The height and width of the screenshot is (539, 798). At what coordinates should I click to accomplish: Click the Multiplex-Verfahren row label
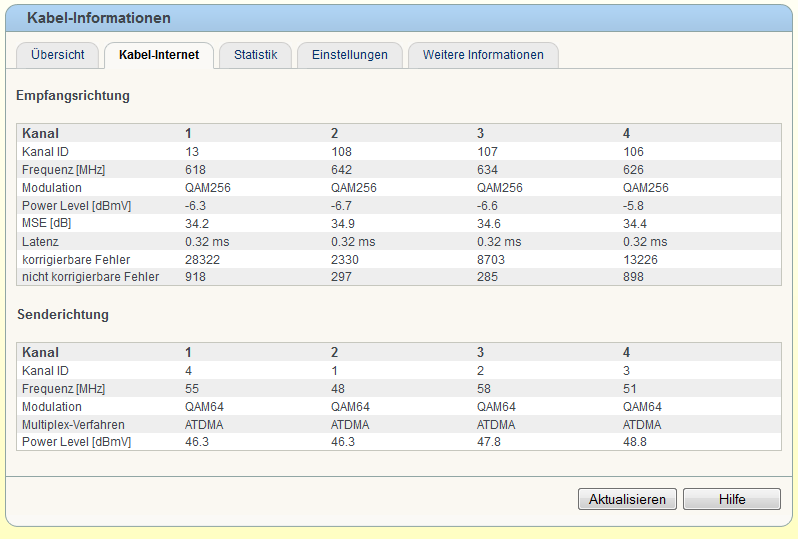[73, 424]
